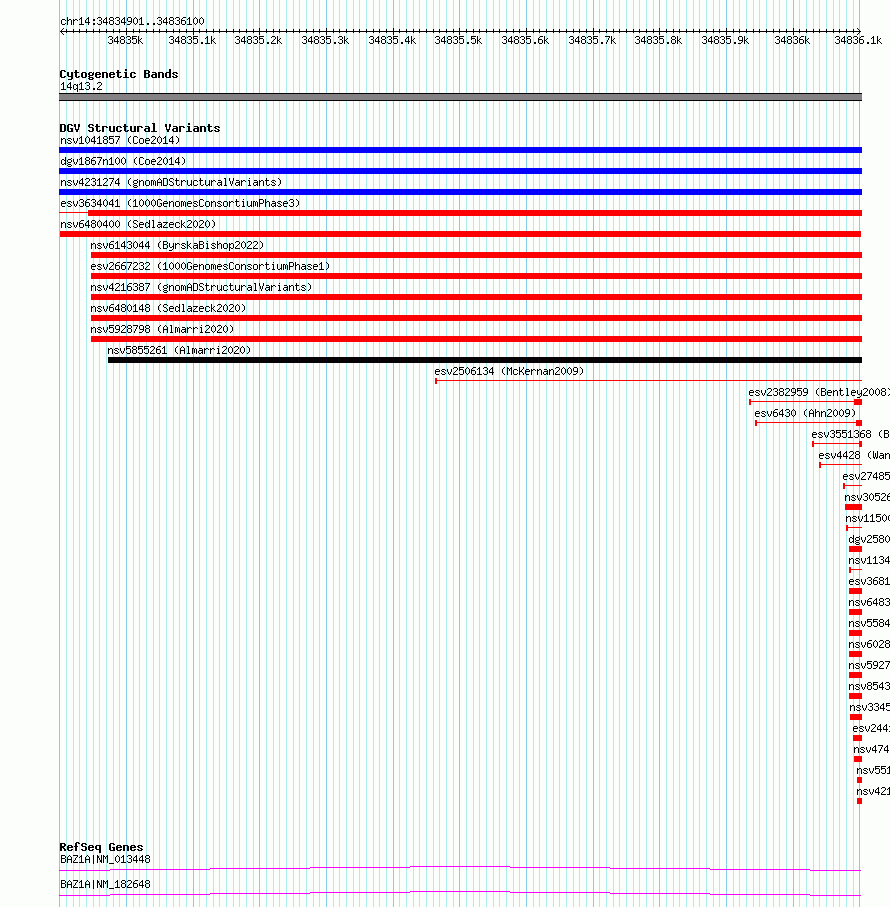Open variant nsv6480400 (Sedlazeck2020) label
The height and width of the screenshot is (907, 890).
coord(138,224)
